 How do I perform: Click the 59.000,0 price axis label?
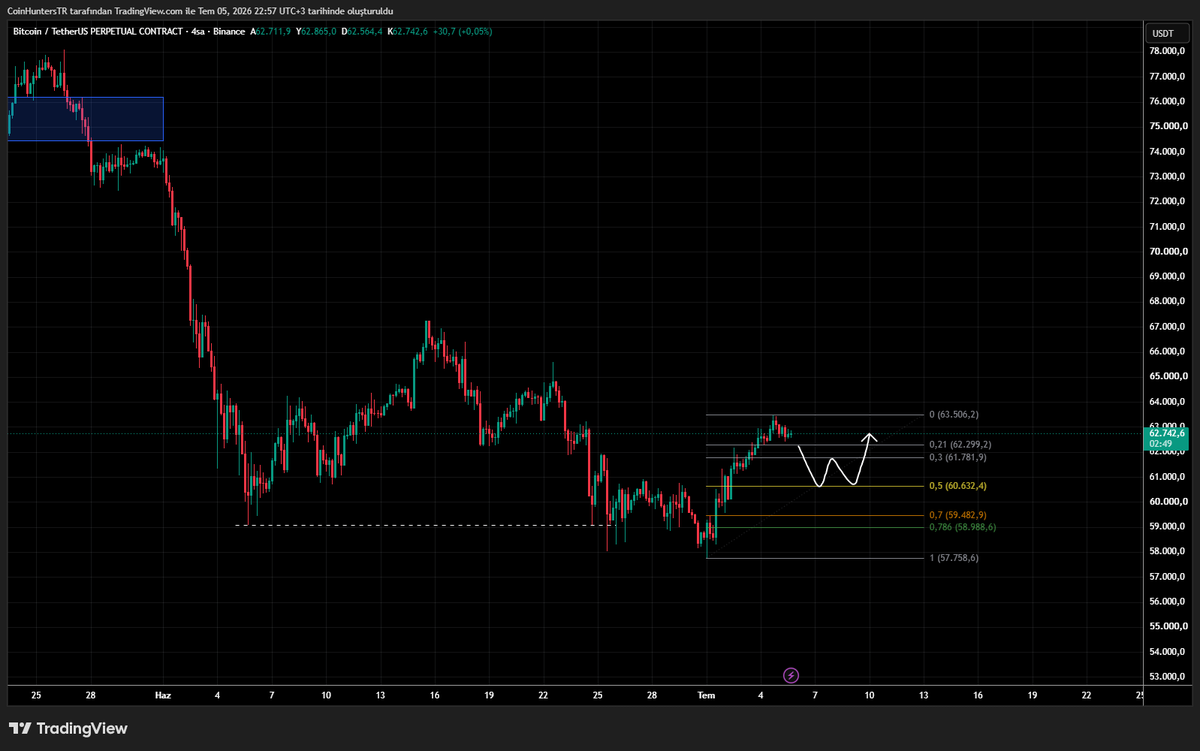(1167, 526)
